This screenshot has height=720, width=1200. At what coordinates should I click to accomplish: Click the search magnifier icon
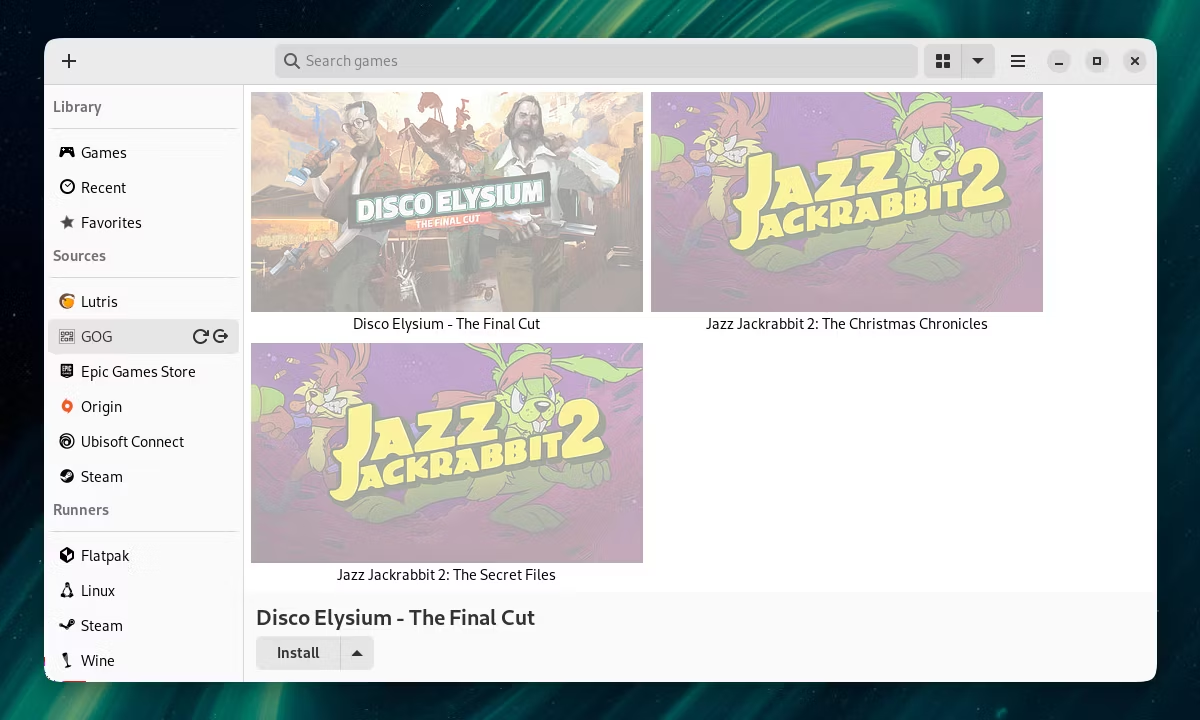point(292,61)
